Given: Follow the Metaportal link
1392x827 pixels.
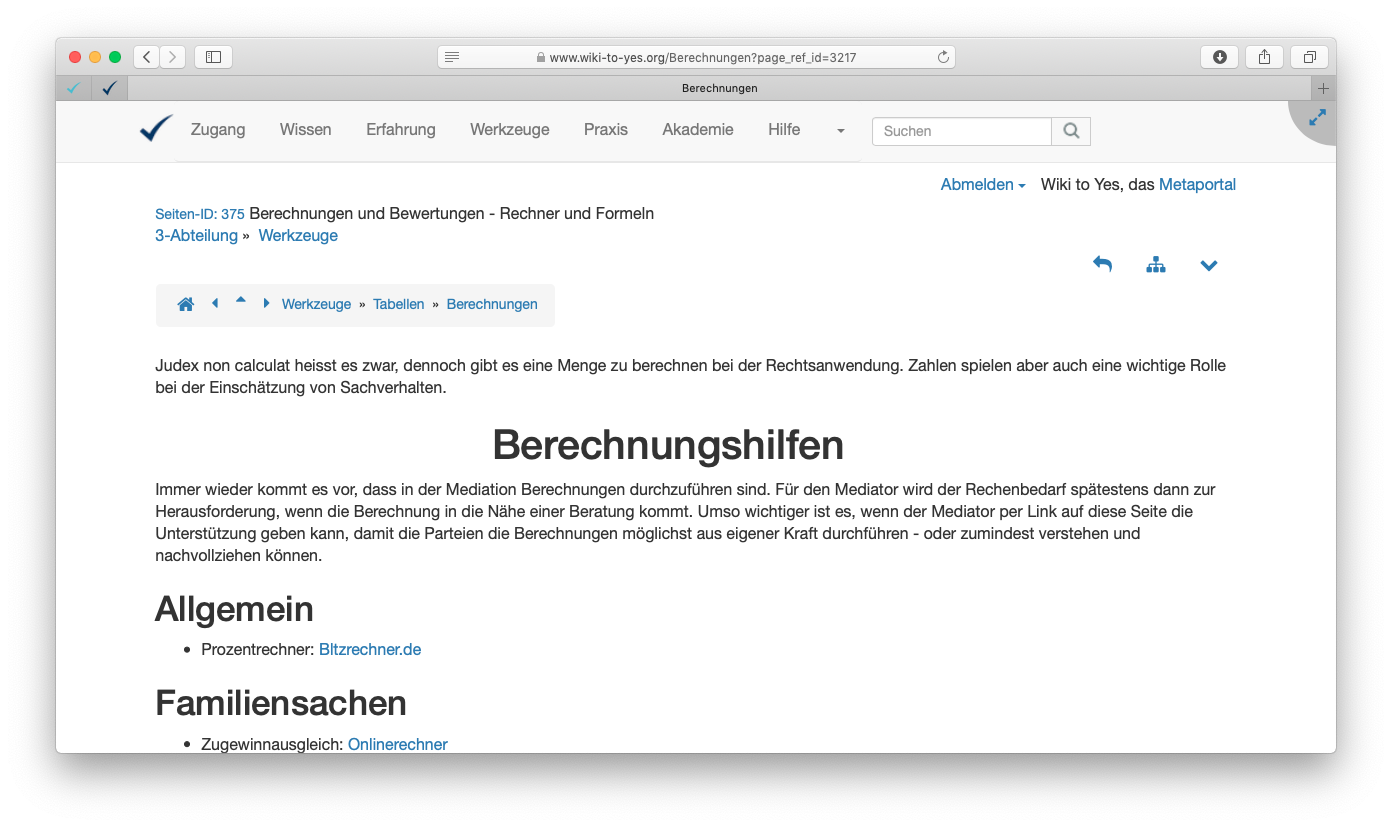Looking at the screenshot, I should click(x=1197, y=185).
